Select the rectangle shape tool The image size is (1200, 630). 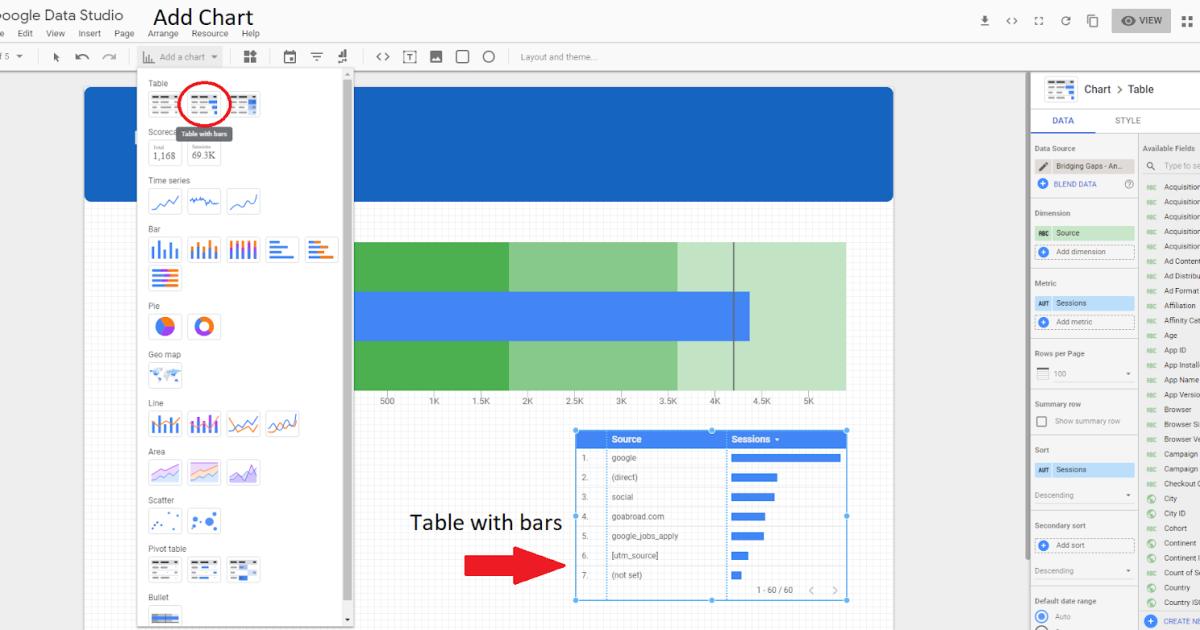[462, 57]
